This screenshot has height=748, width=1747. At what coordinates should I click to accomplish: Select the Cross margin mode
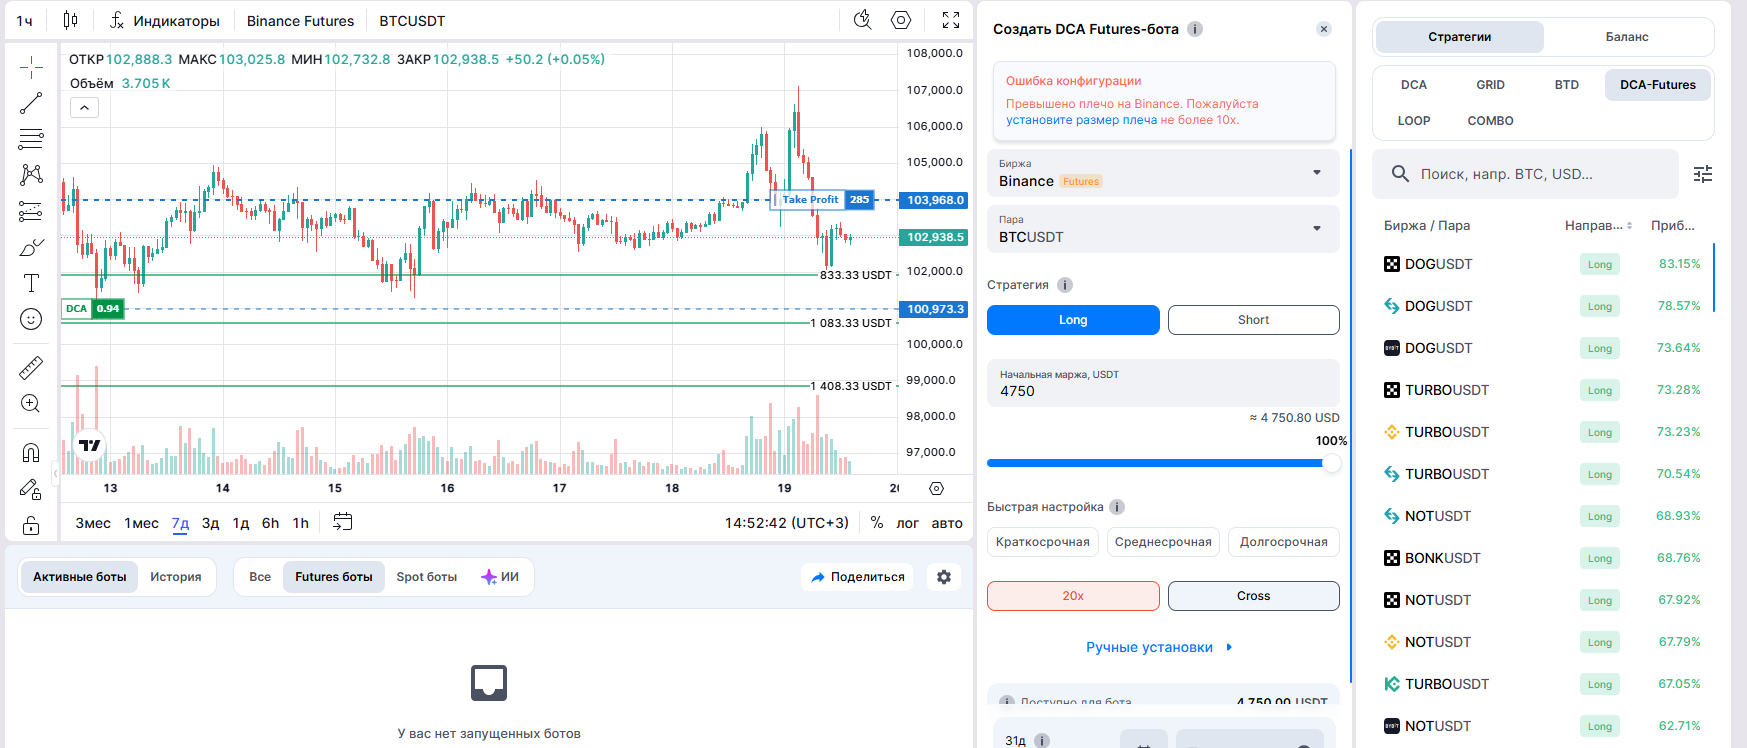(1253, 596)
